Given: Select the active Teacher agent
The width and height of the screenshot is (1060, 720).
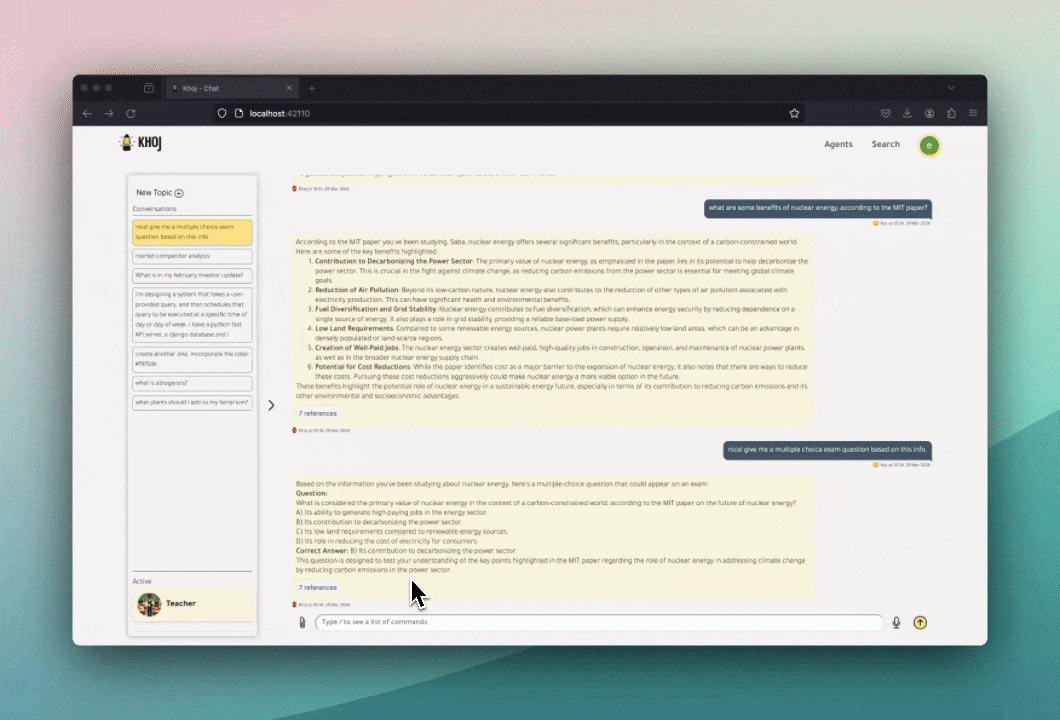Looking at the screenshot, I should 192,604.
